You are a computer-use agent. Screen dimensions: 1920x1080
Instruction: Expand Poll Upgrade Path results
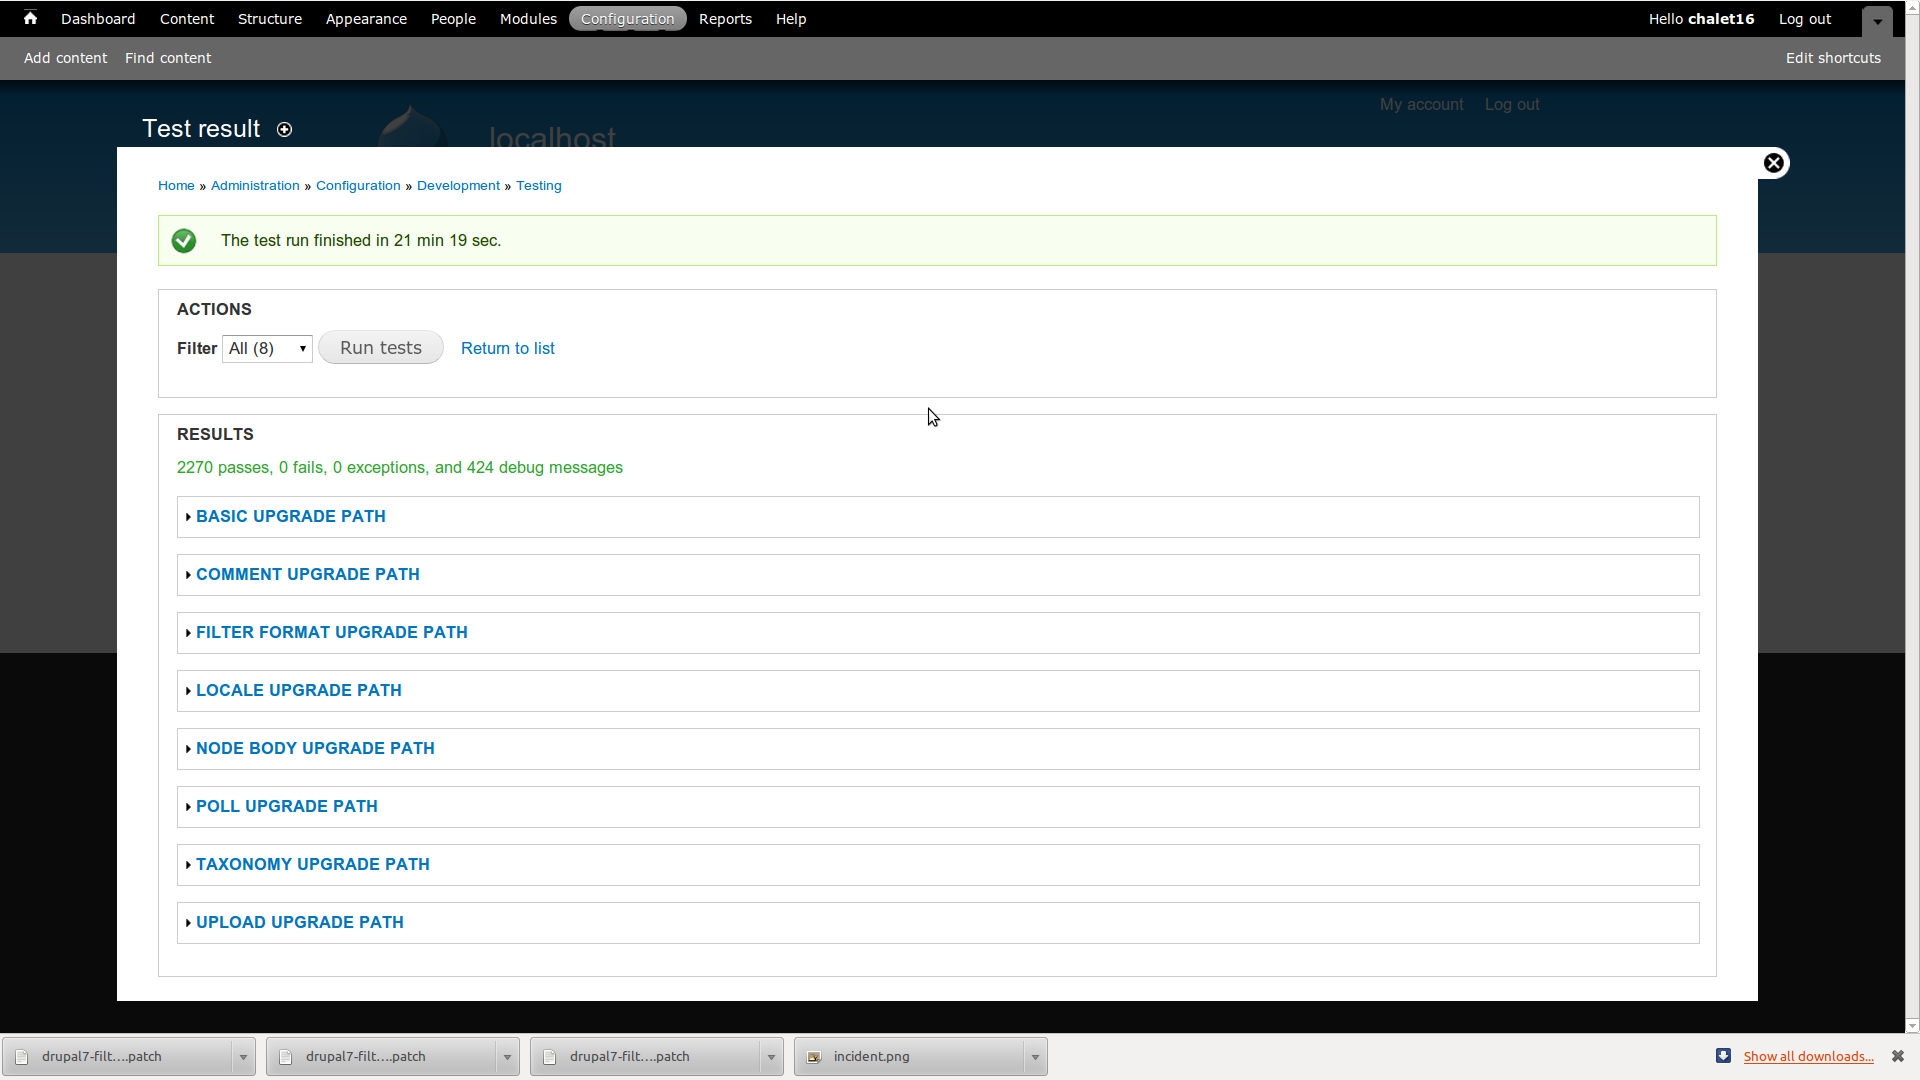tap(286, 806)
